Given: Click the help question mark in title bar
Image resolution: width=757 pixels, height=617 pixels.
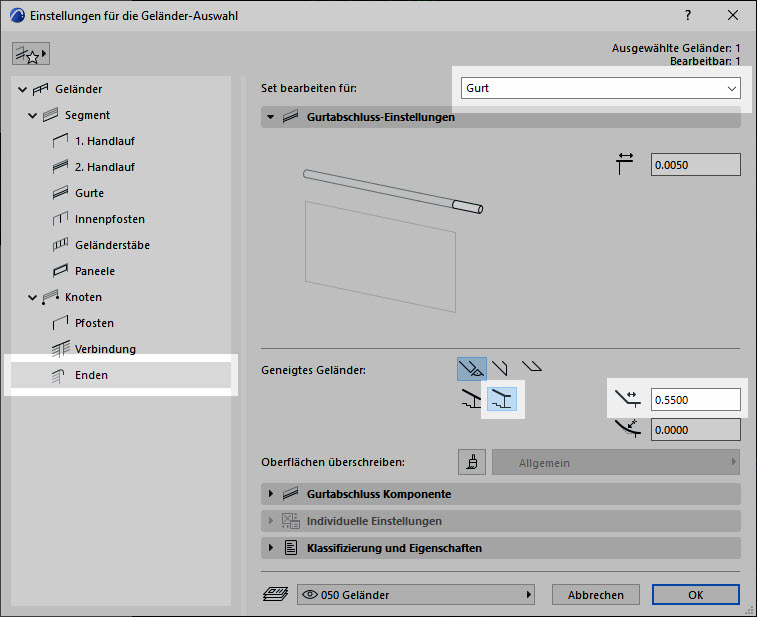Looking at the screenshot, I should [688, 16].
